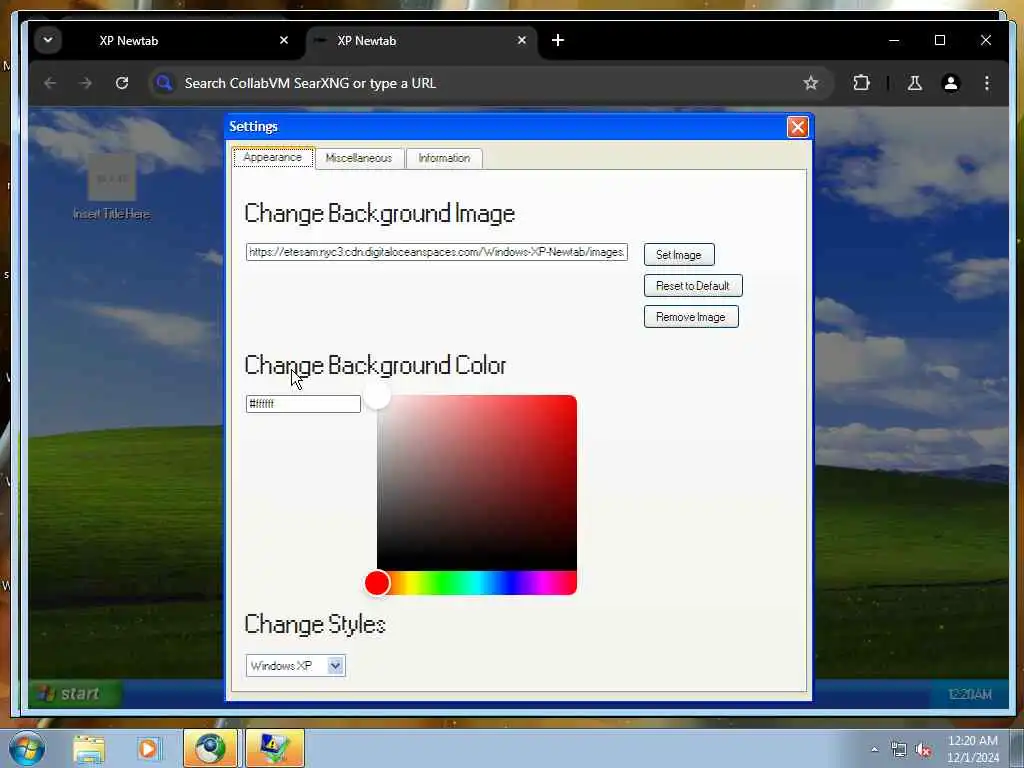Open the browser three-dot menu
1024x768 pixels.
coord(987,83)
